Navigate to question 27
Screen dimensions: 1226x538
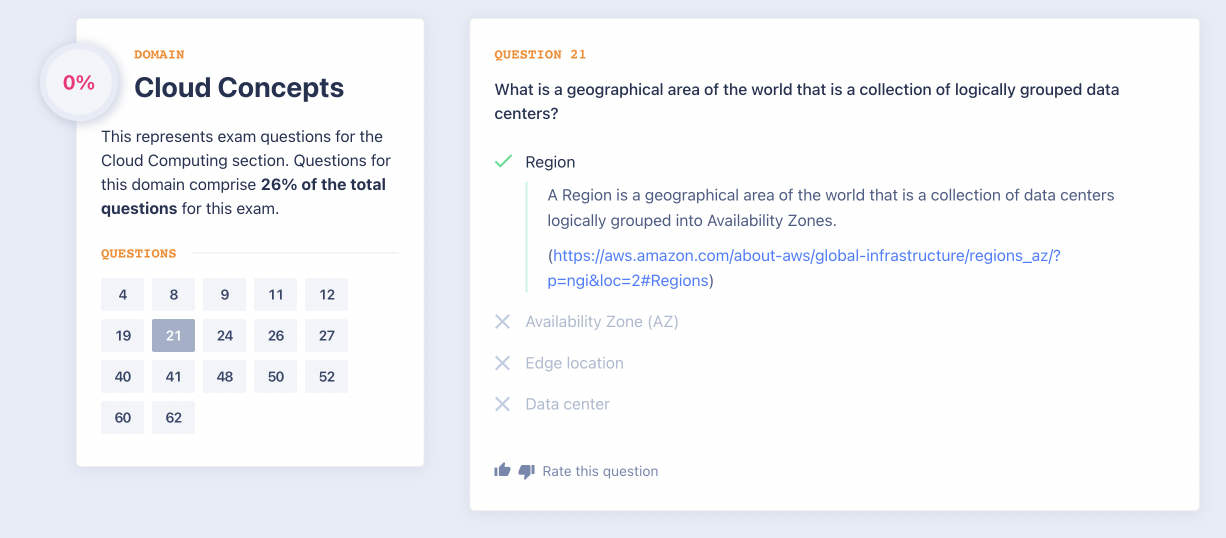(x=327, y=336)
